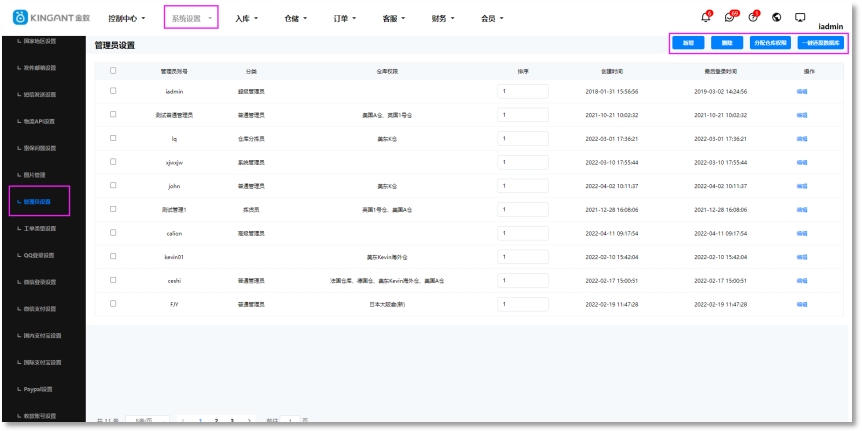Click the 日本大阪仓(新) warehouse cell
The image size is (862, 431).
(387, 305)
